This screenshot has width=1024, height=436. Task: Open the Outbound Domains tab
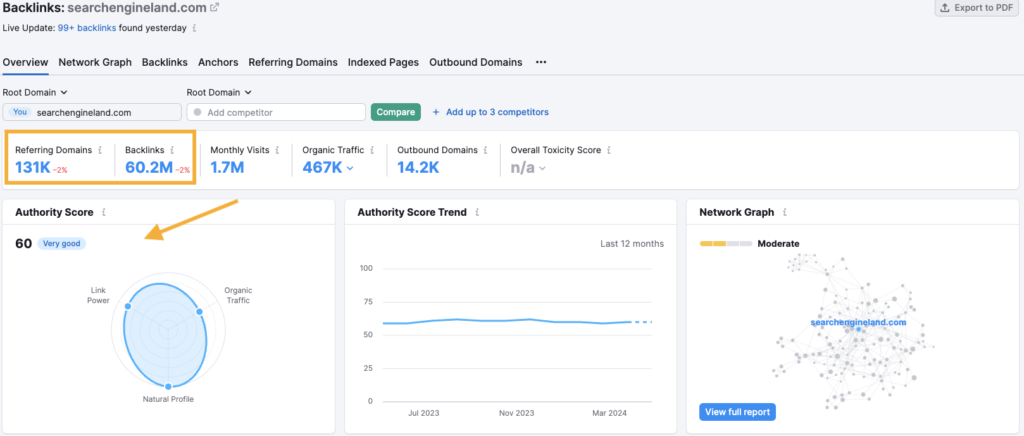(x=476, y=63)
